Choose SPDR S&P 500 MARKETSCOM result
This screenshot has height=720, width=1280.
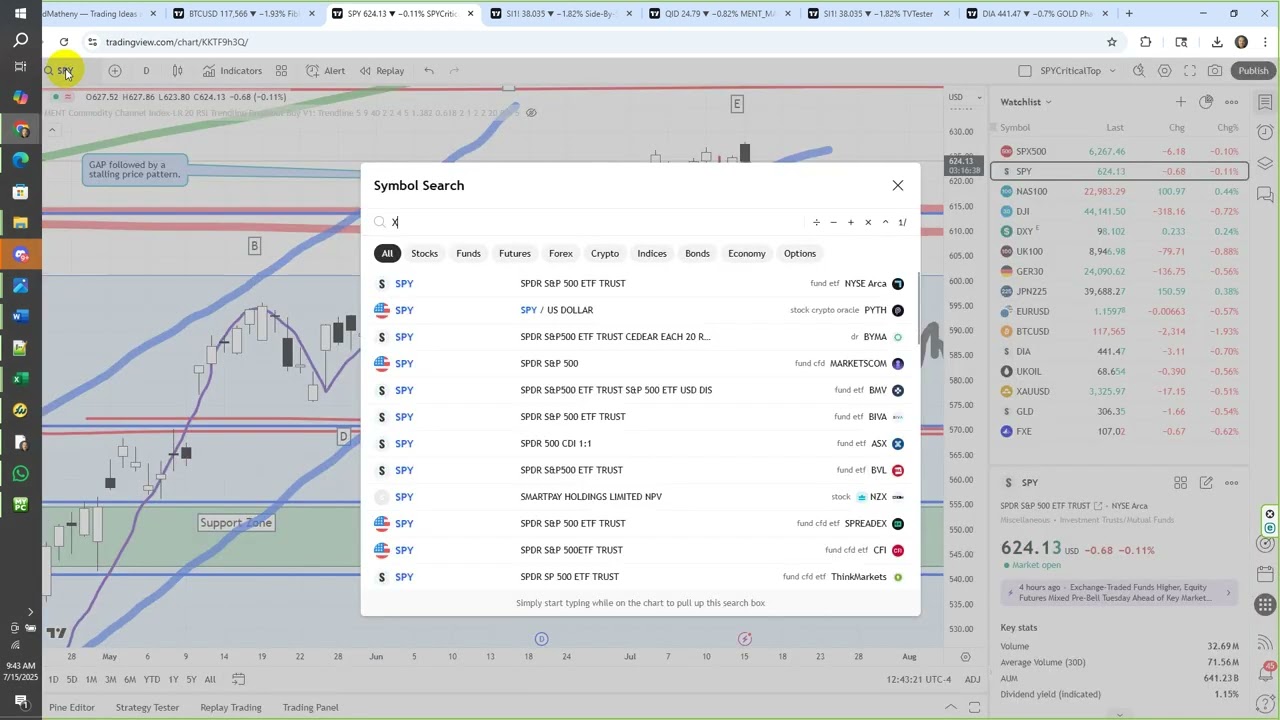[640, 363]
